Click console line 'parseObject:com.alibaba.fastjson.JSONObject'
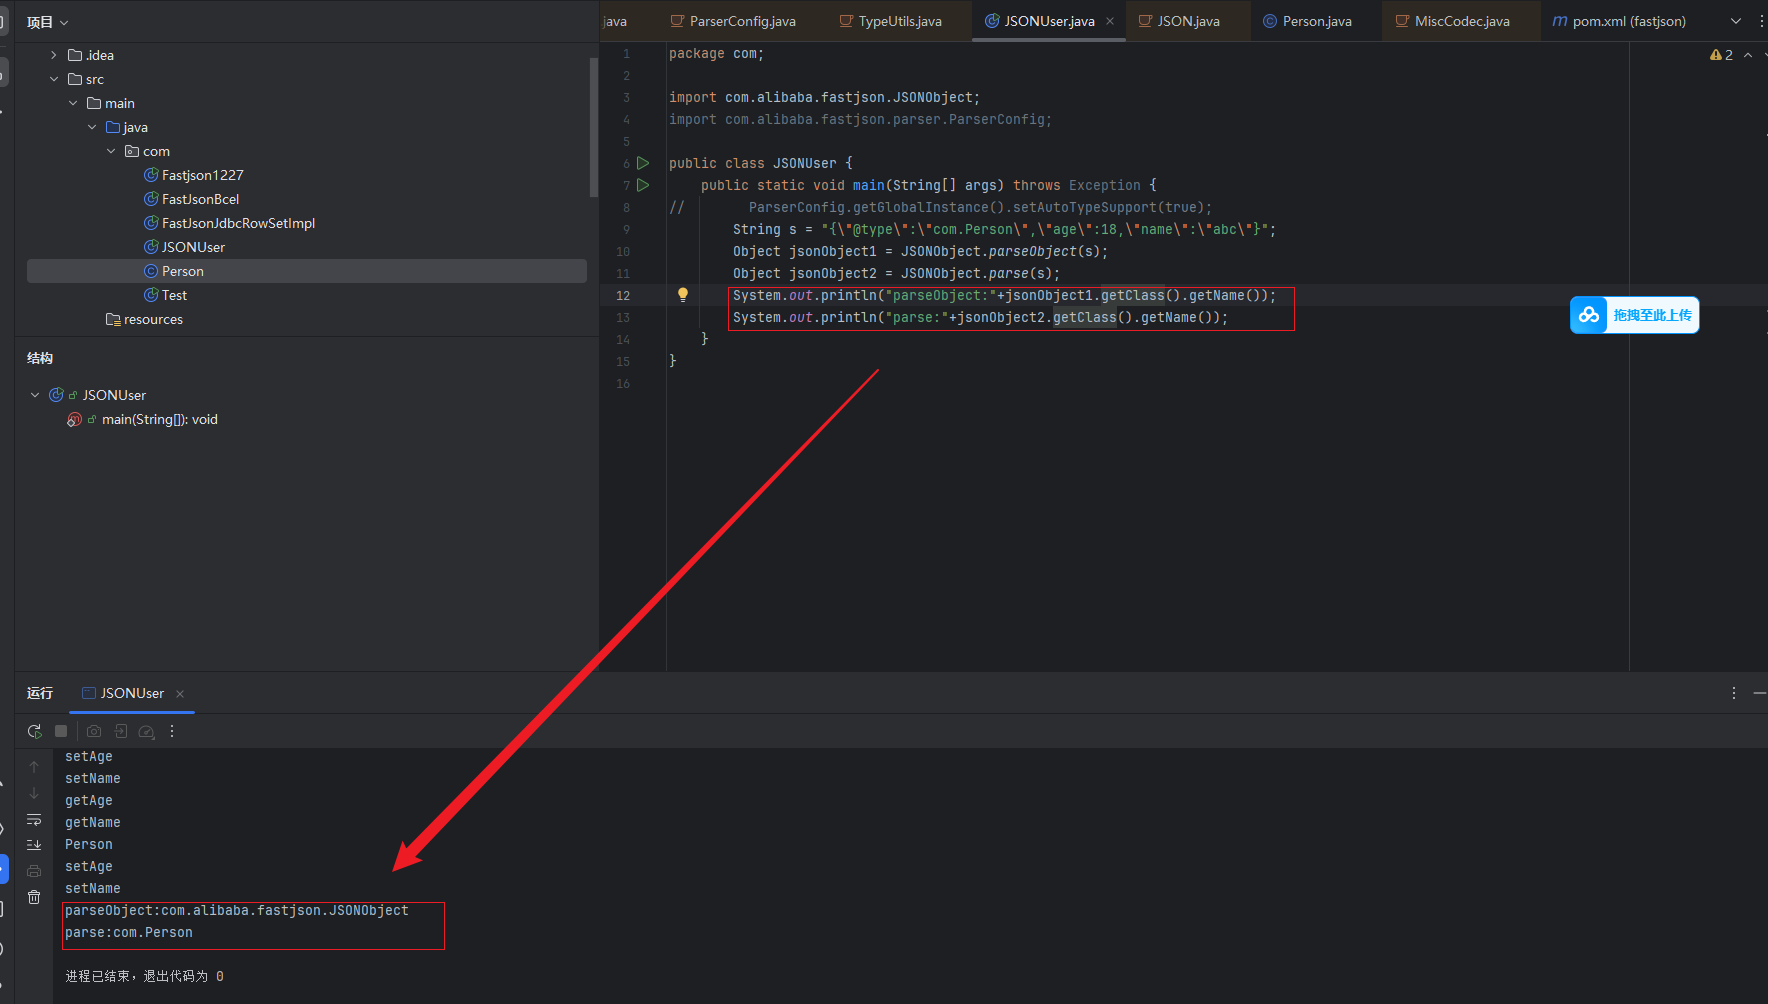The width and height of the screenshot is (1768, 1004). click(237, 910)
